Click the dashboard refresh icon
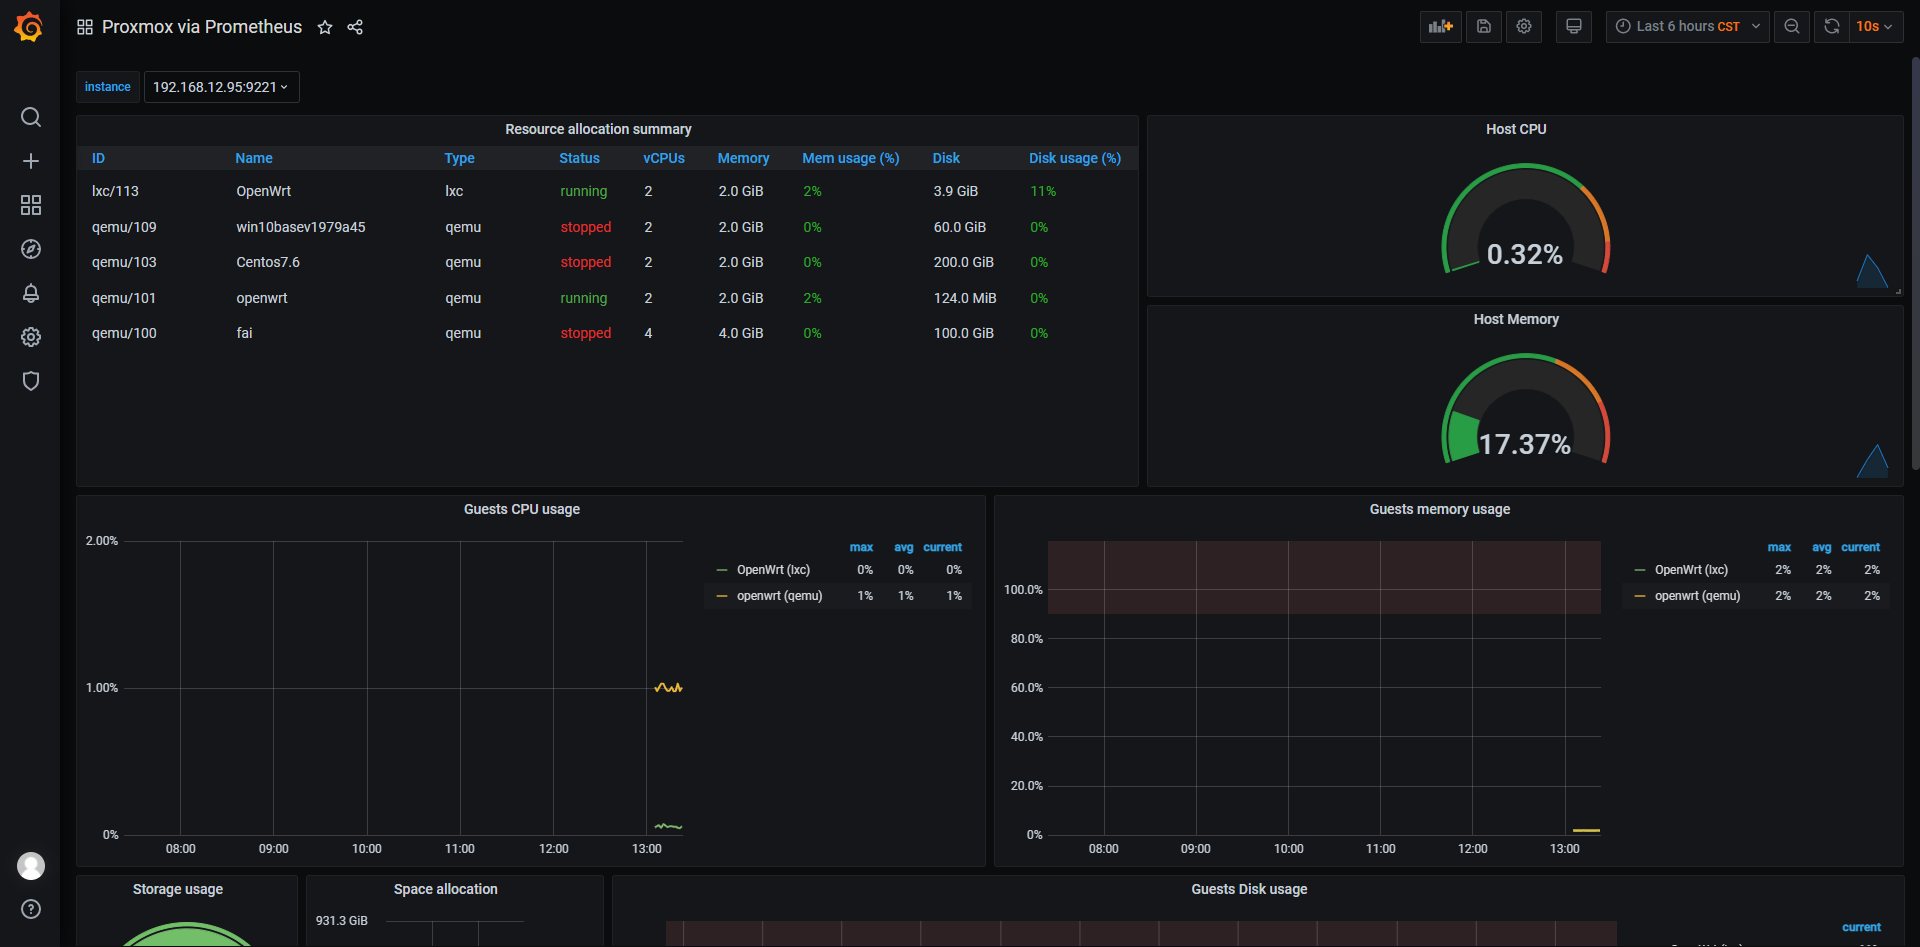The width and height of the screenshot is (1920, 947). tap(1831, 27)
